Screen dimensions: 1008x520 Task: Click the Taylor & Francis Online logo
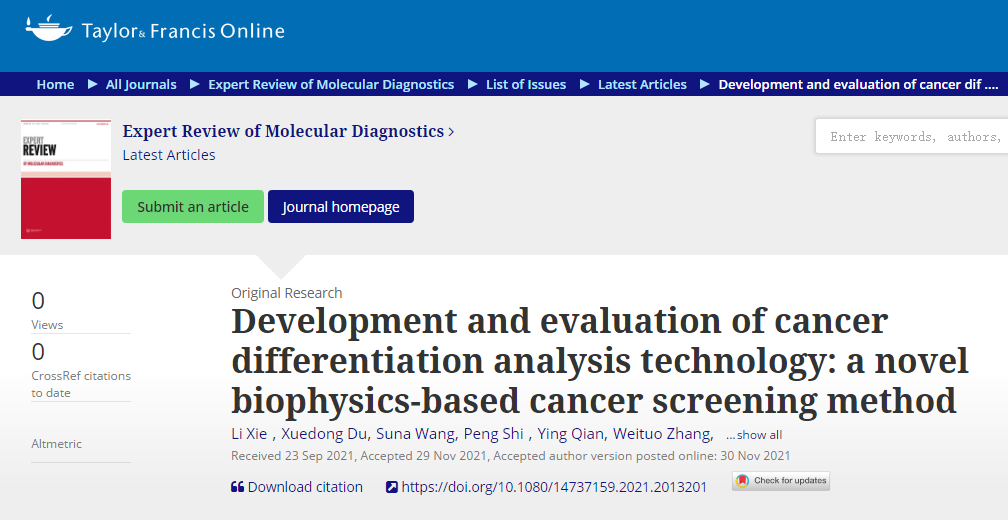tap(155, 30)
